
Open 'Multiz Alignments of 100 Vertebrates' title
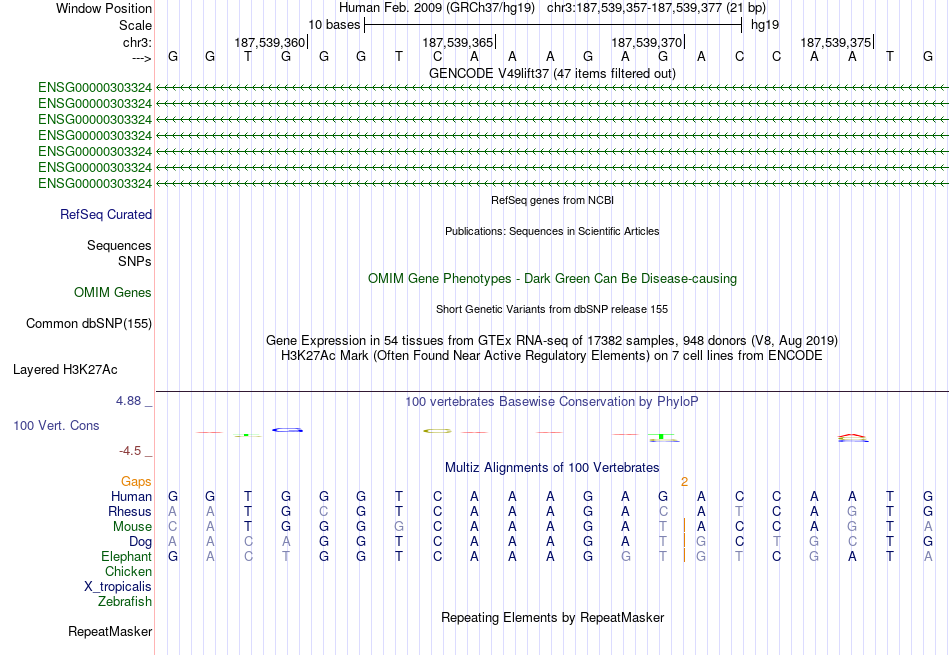pyautogui.click(x=552, y=468)
